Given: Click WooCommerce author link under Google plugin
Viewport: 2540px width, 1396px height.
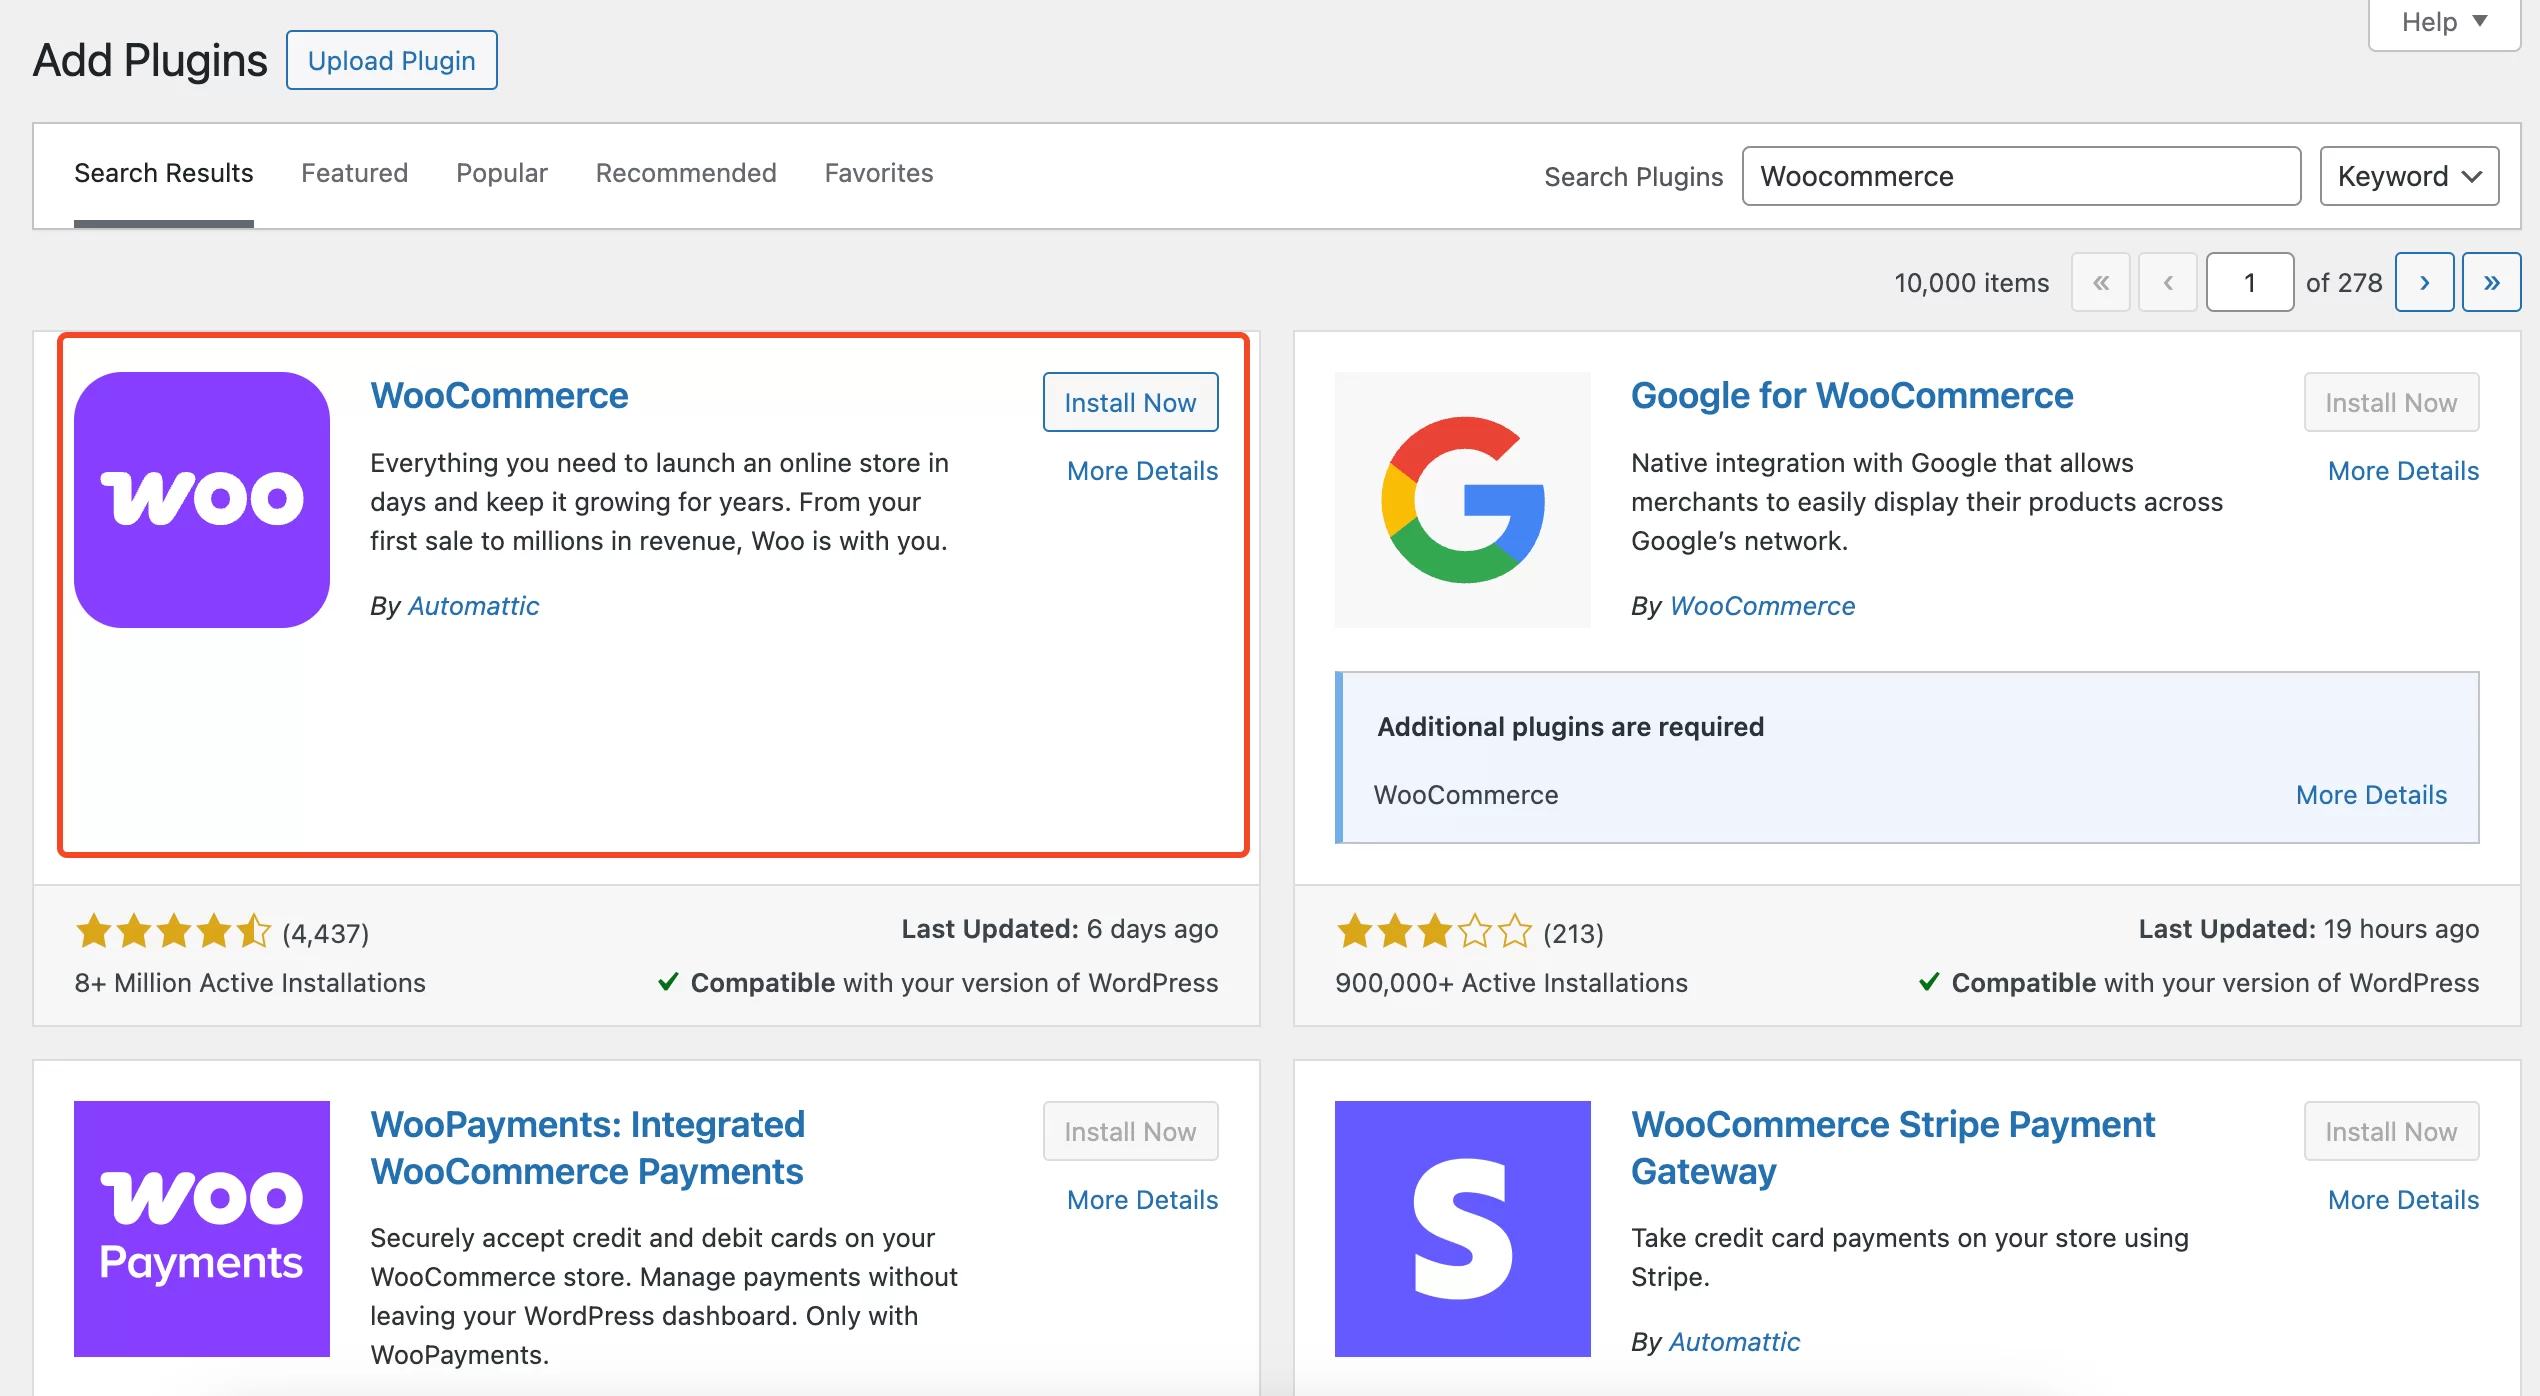Looking at the screenshot, I should click(1763, 605).
